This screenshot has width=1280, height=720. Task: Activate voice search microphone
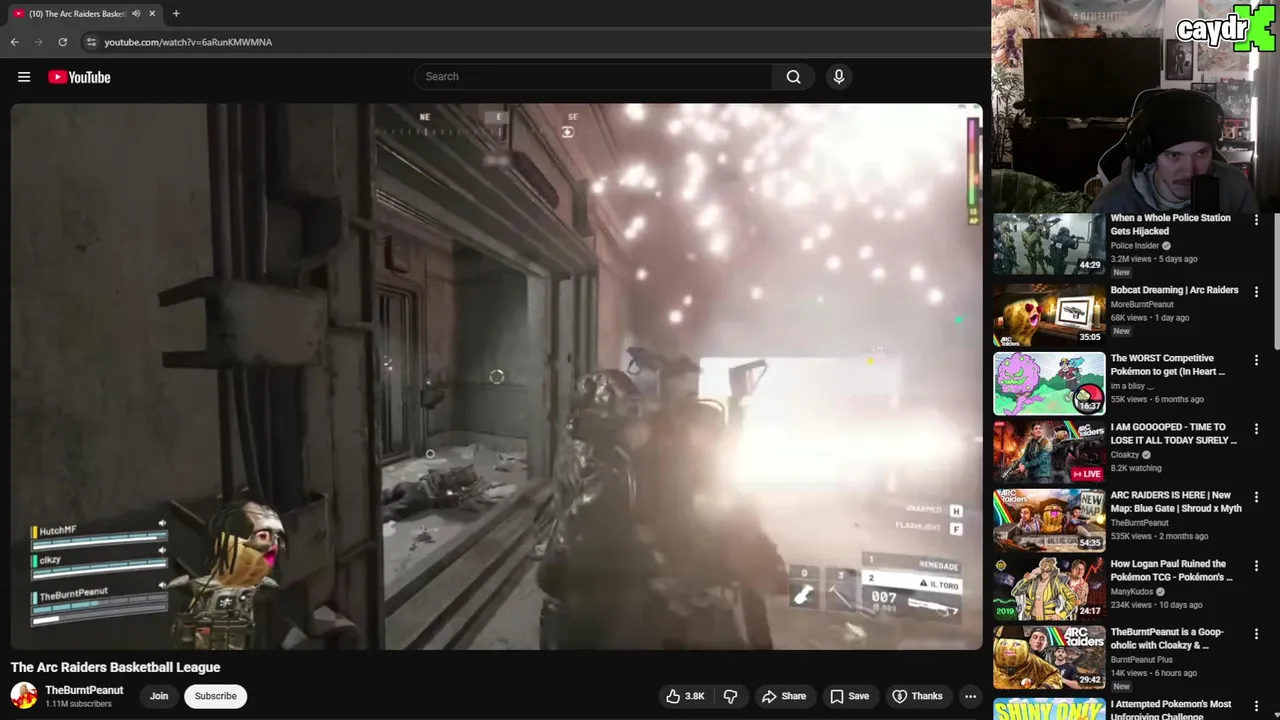(x=839, y=76)
